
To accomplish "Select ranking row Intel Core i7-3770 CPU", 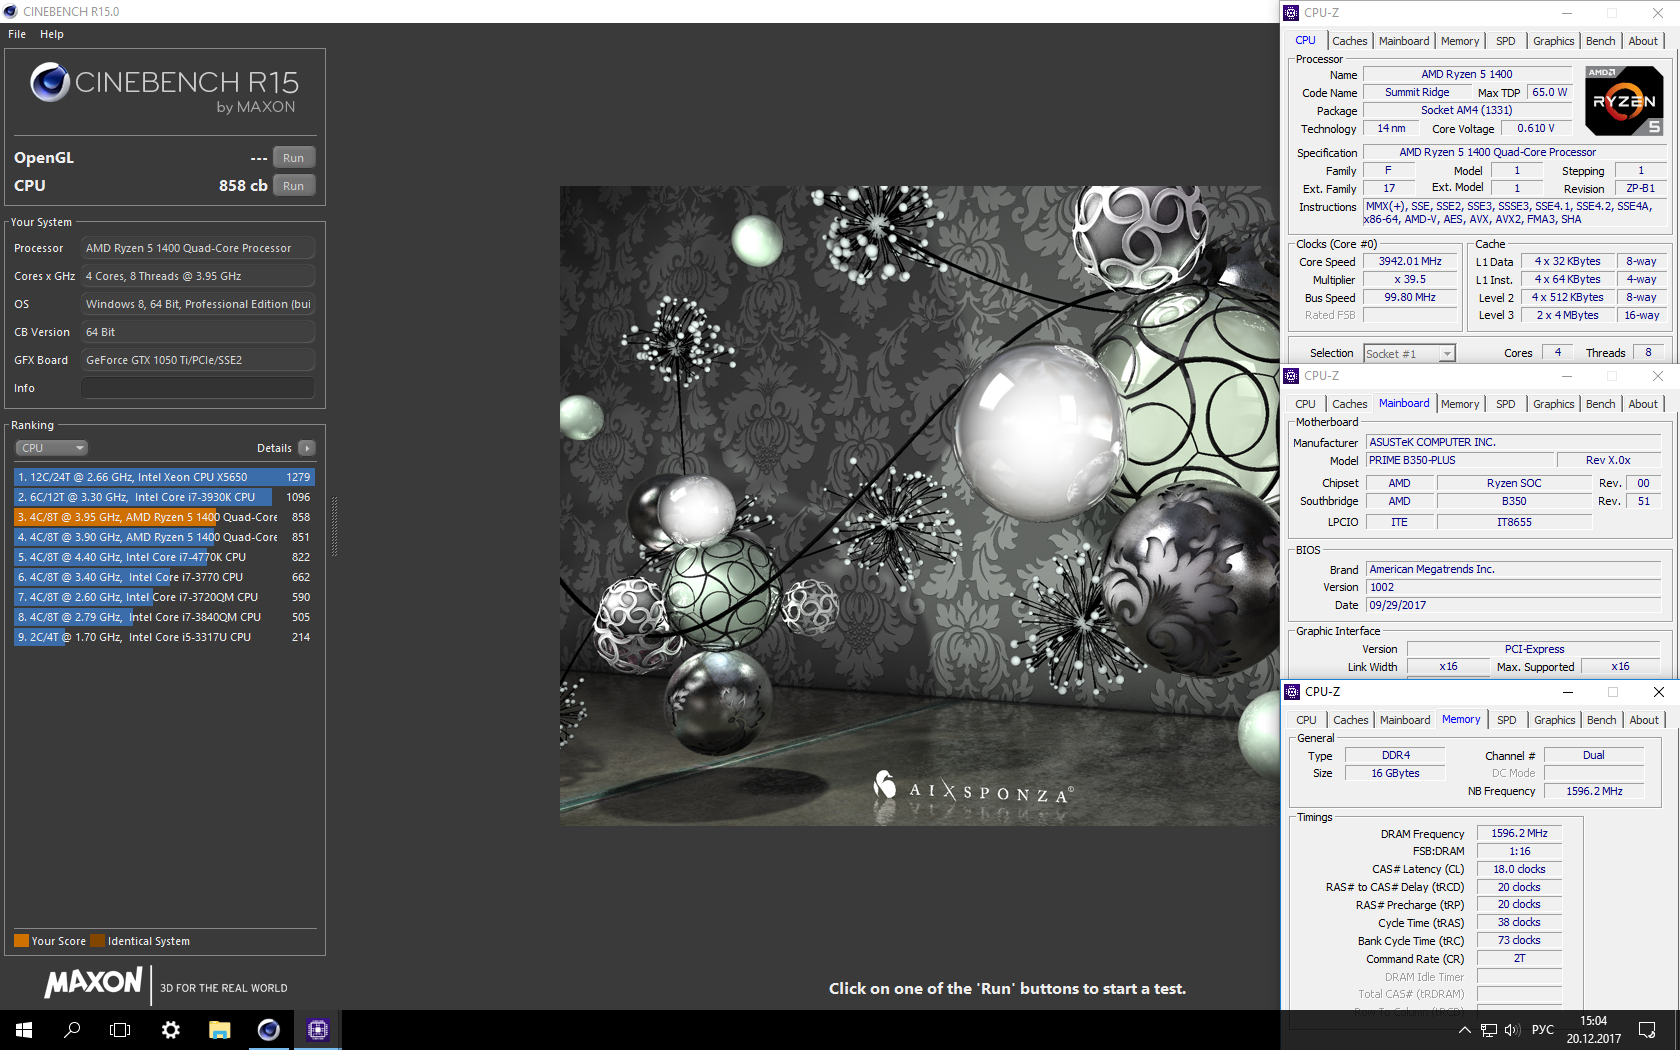I will (x=164, y=577).
